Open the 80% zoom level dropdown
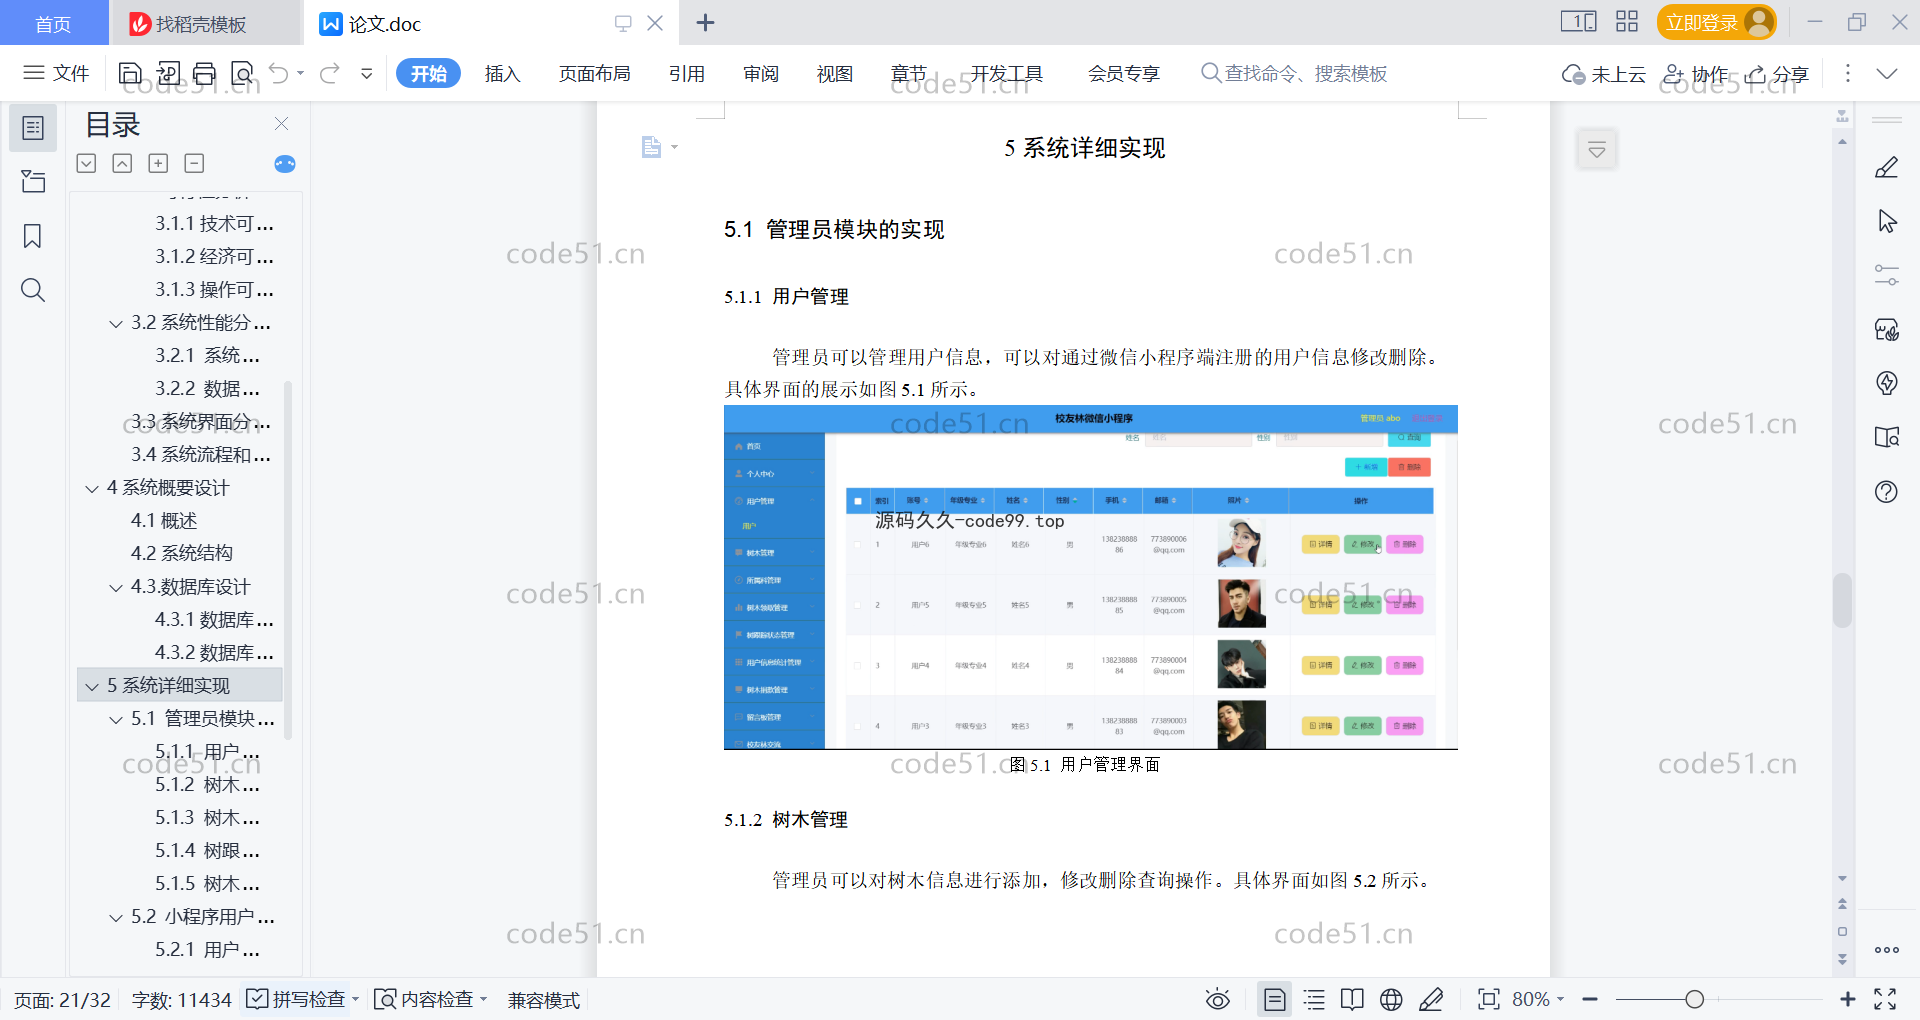The height and width of the screenshot is (1020, 1920). tap(1538, 999)
